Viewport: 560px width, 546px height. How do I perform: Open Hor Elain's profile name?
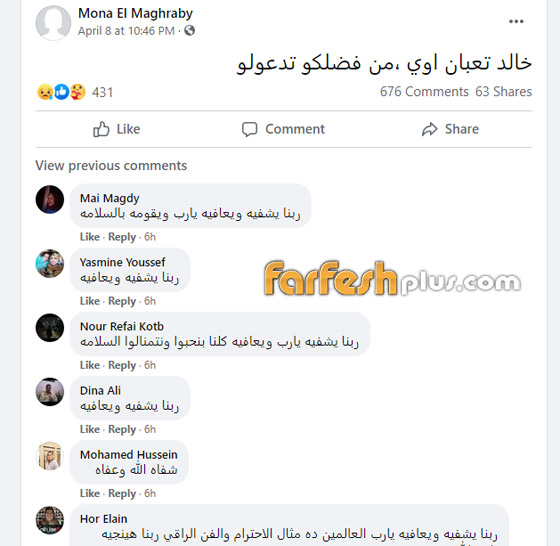point(104,519)
